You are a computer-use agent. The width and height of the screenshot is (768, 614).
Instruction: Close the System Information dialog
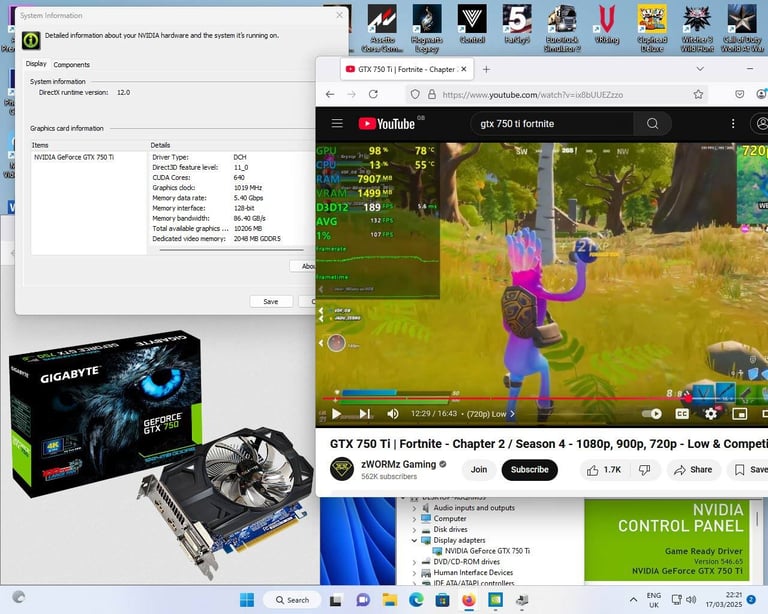pos(339,16)
